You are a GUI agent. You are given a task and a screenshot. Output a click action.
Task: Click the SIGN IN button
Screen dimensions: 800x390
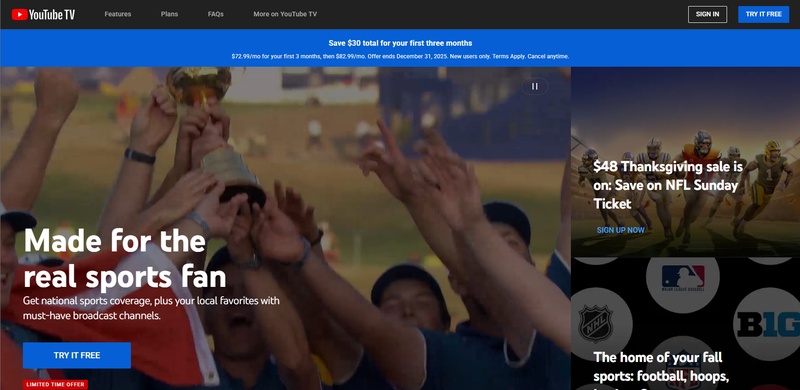tap(707, 14)
